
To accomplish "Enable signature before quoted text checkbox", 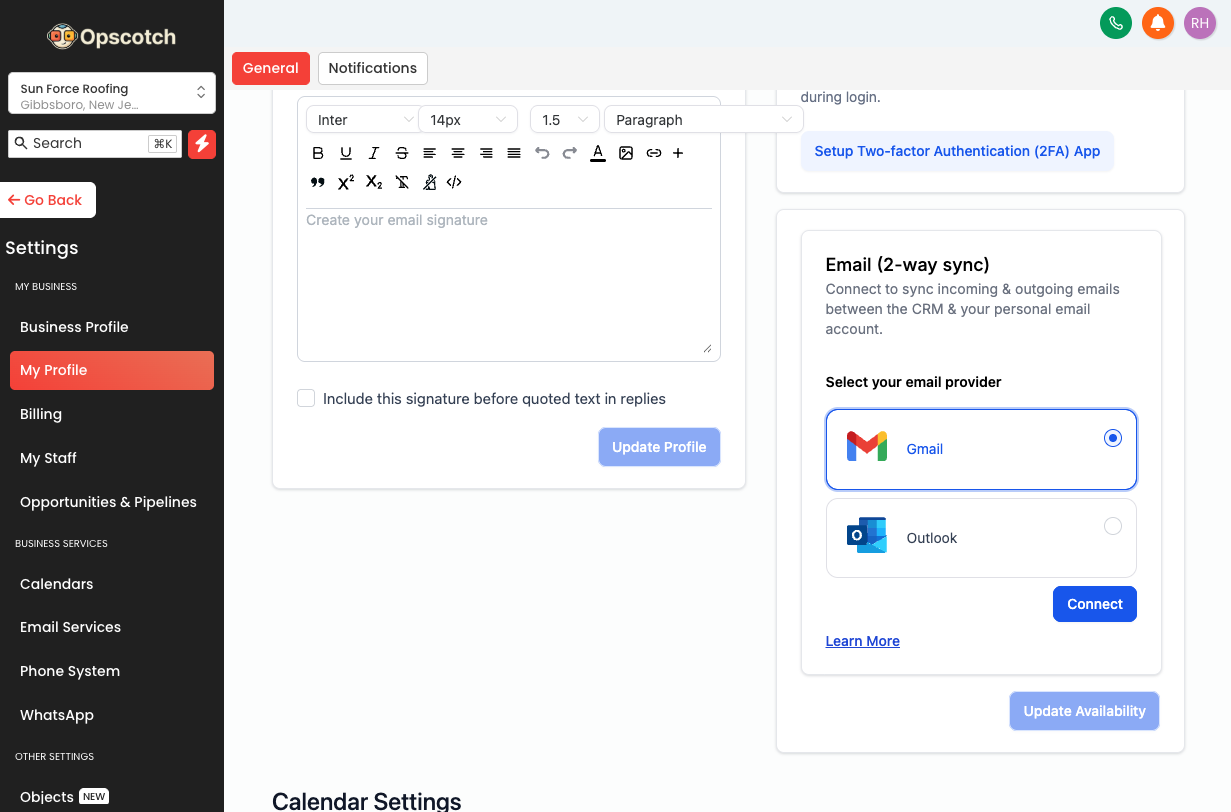I will 306,399.
